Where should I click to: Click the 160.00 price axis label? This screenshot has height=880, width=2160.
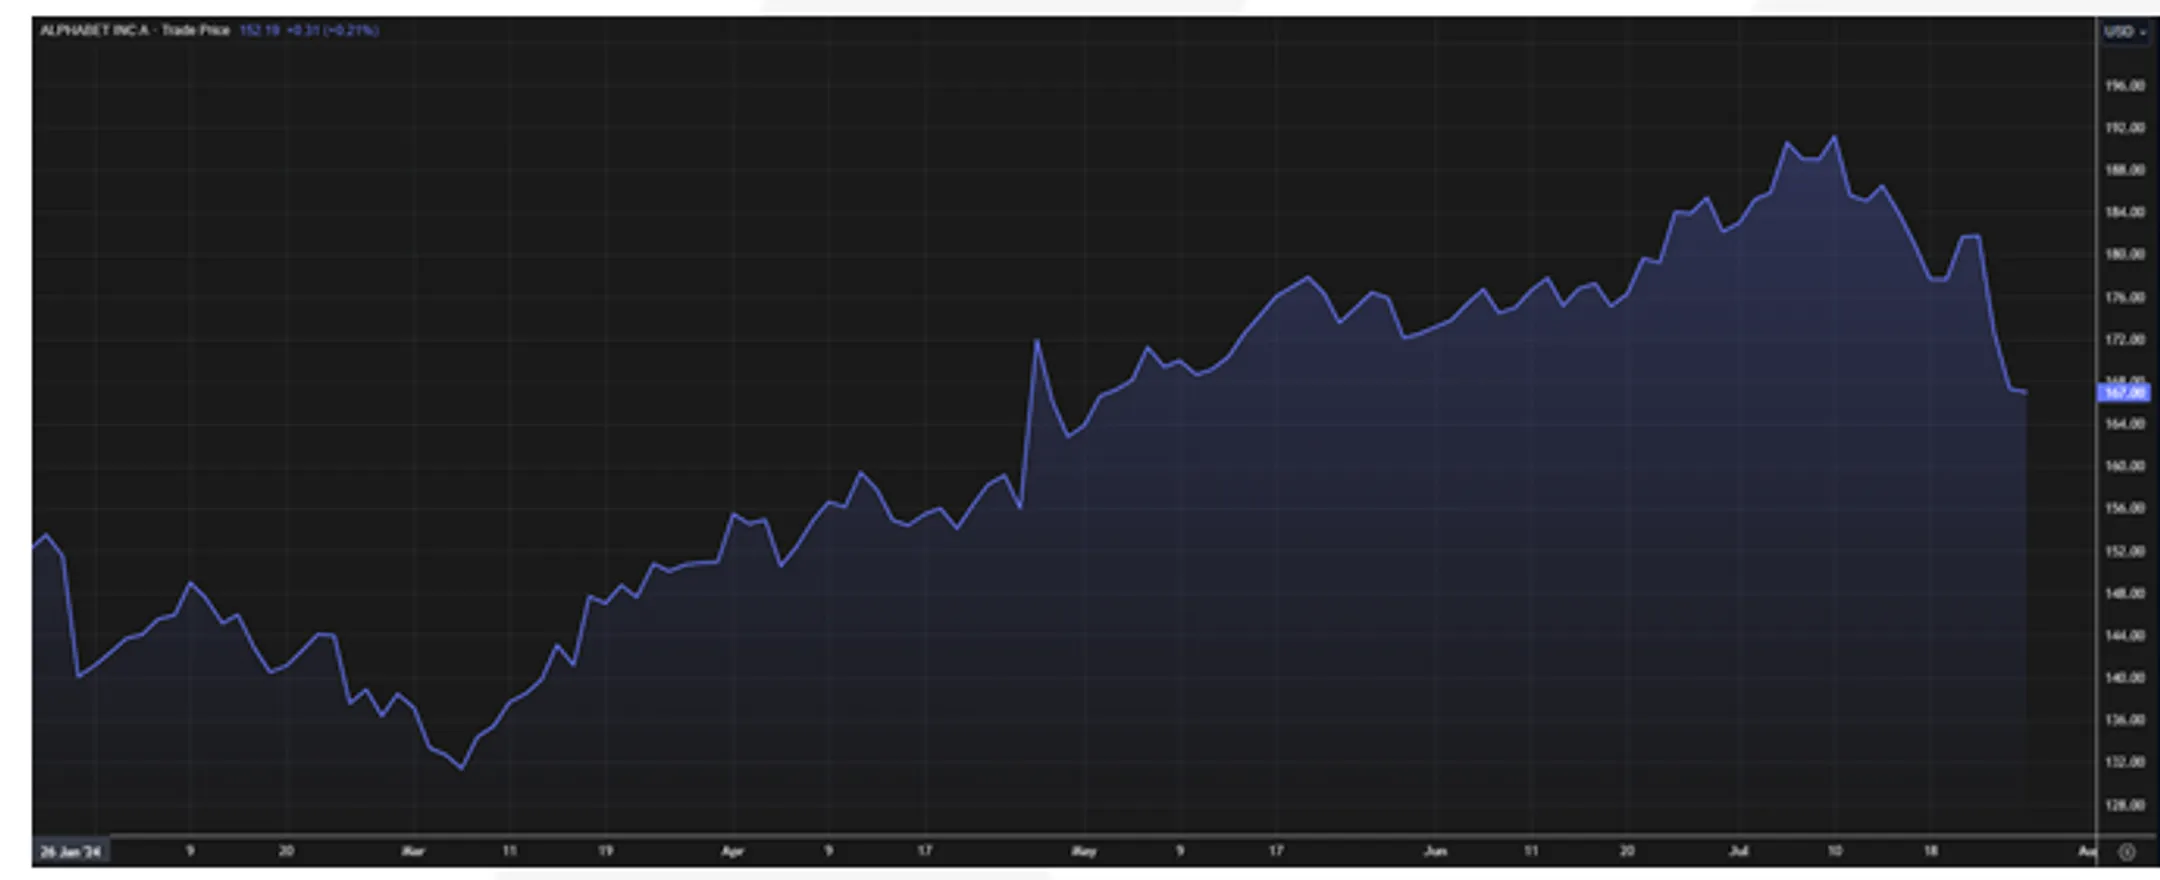coord(2124,466)
